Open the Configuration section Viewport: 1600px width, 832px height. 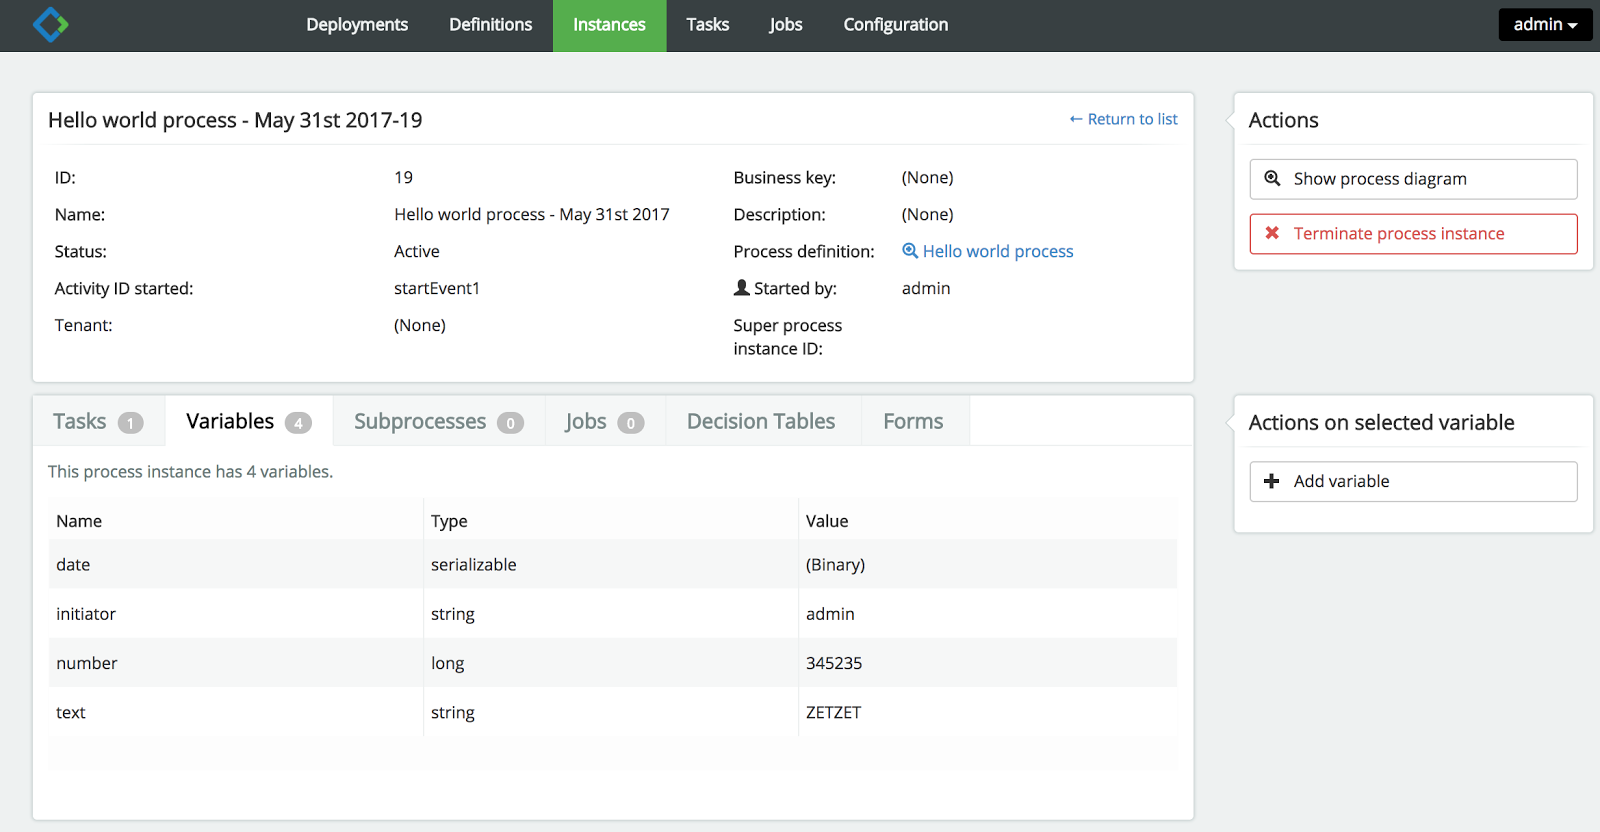coord(895,25)
